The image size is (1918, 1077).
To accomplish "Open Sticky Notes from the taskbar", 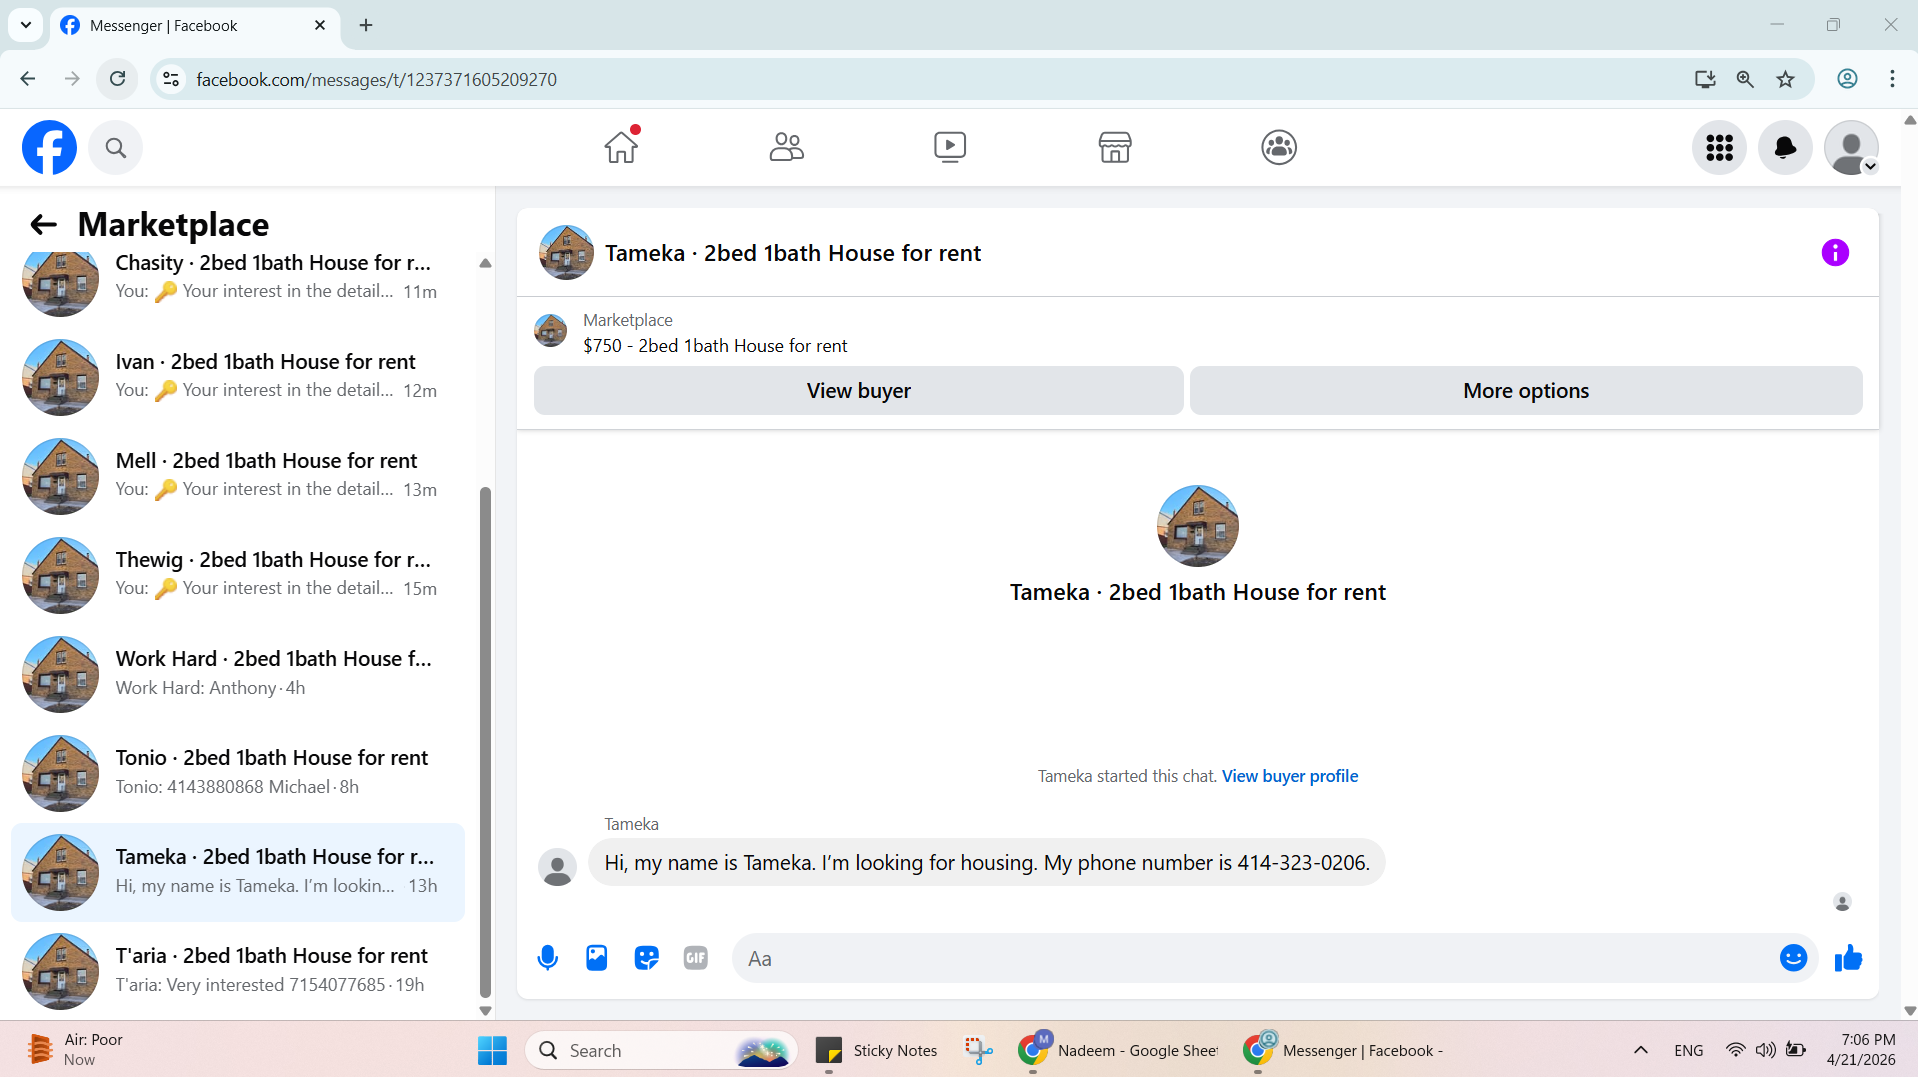I will click(878, 1050).
